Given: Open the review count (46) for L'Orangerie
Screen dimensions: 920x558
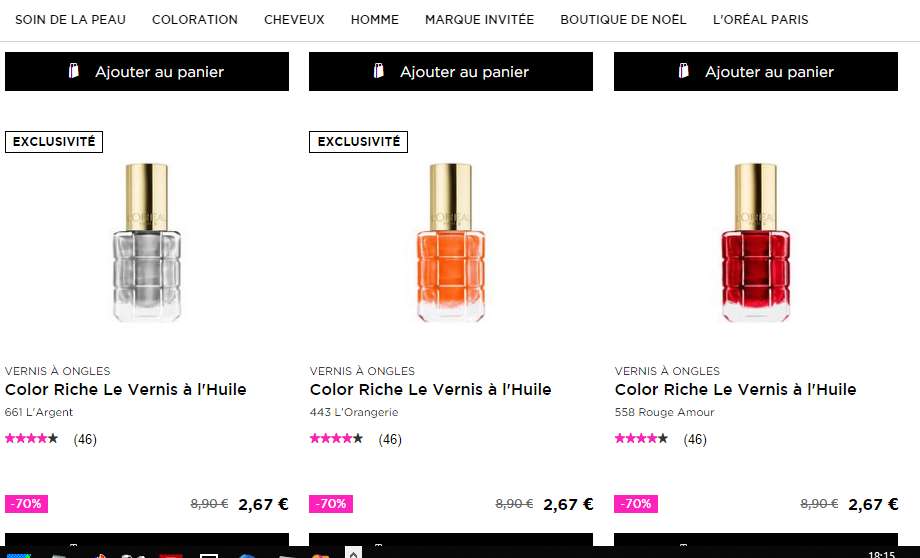Looking at the screenshot, I should pyautogui.click(x=390, y=439).
